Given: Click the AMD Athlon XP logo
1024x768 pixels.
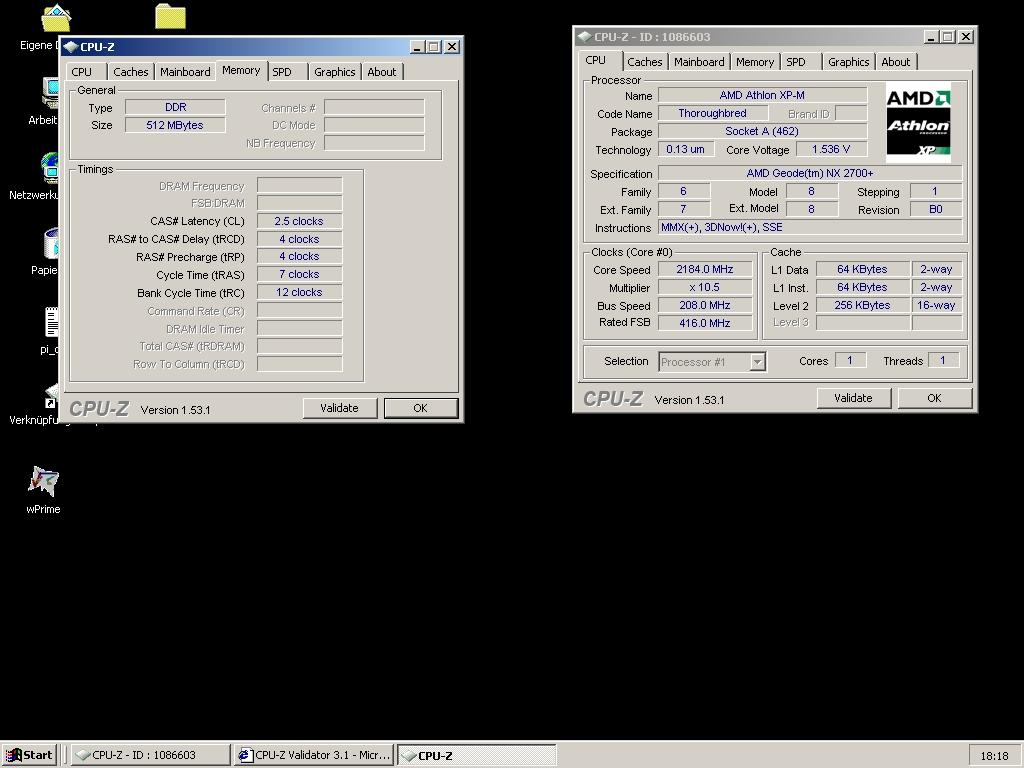Looking at the screenshot, I should pos(918,123).
